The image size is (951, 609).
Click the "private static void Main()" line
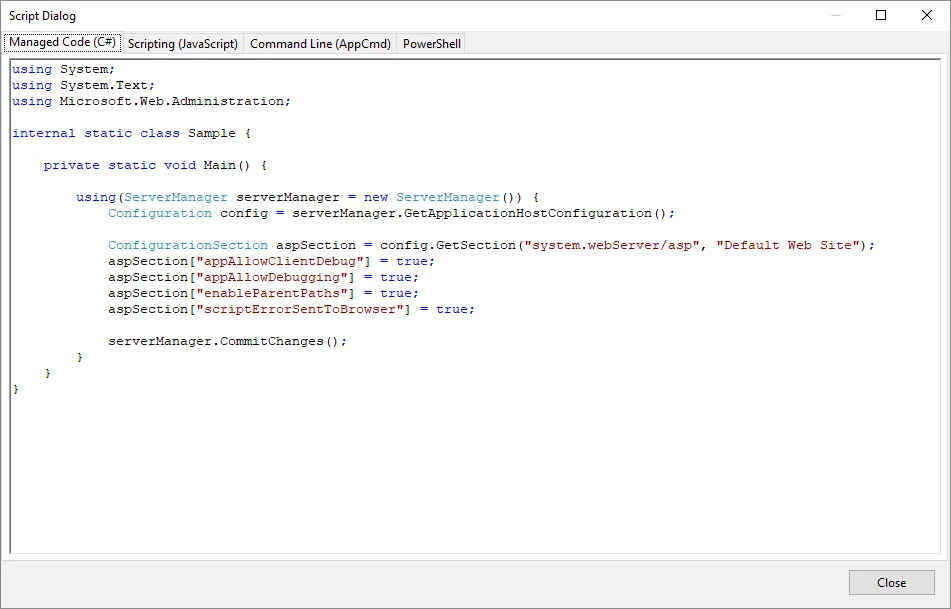[x=155, y=165]
